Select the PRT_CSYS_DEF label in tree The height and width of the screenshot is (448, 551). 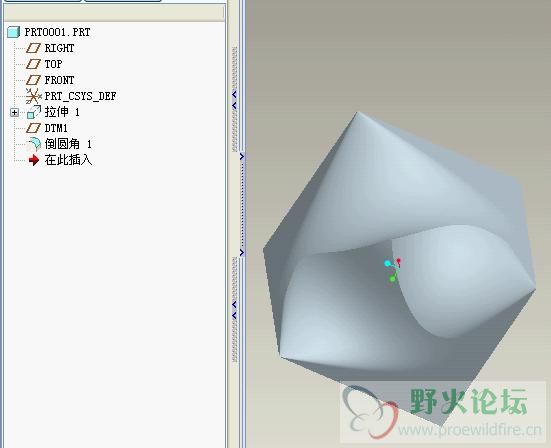pos(80,96)
